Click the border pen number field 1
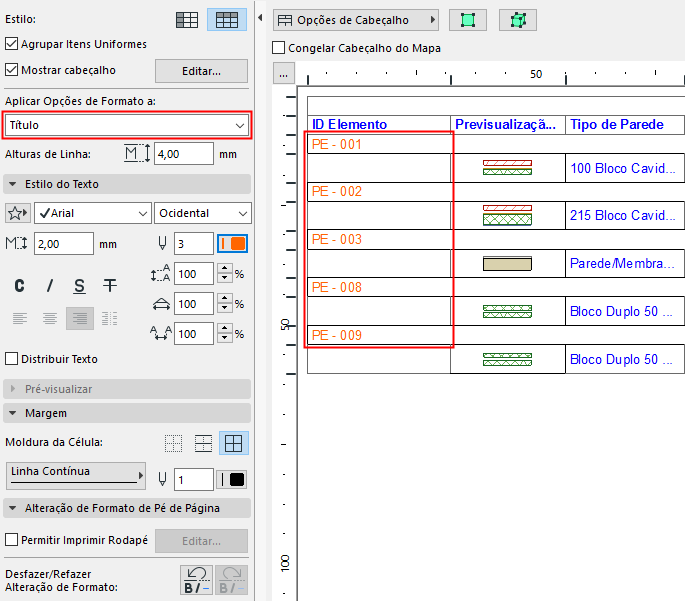Viewport: 685px width, 601px height. tap(194, 480)
